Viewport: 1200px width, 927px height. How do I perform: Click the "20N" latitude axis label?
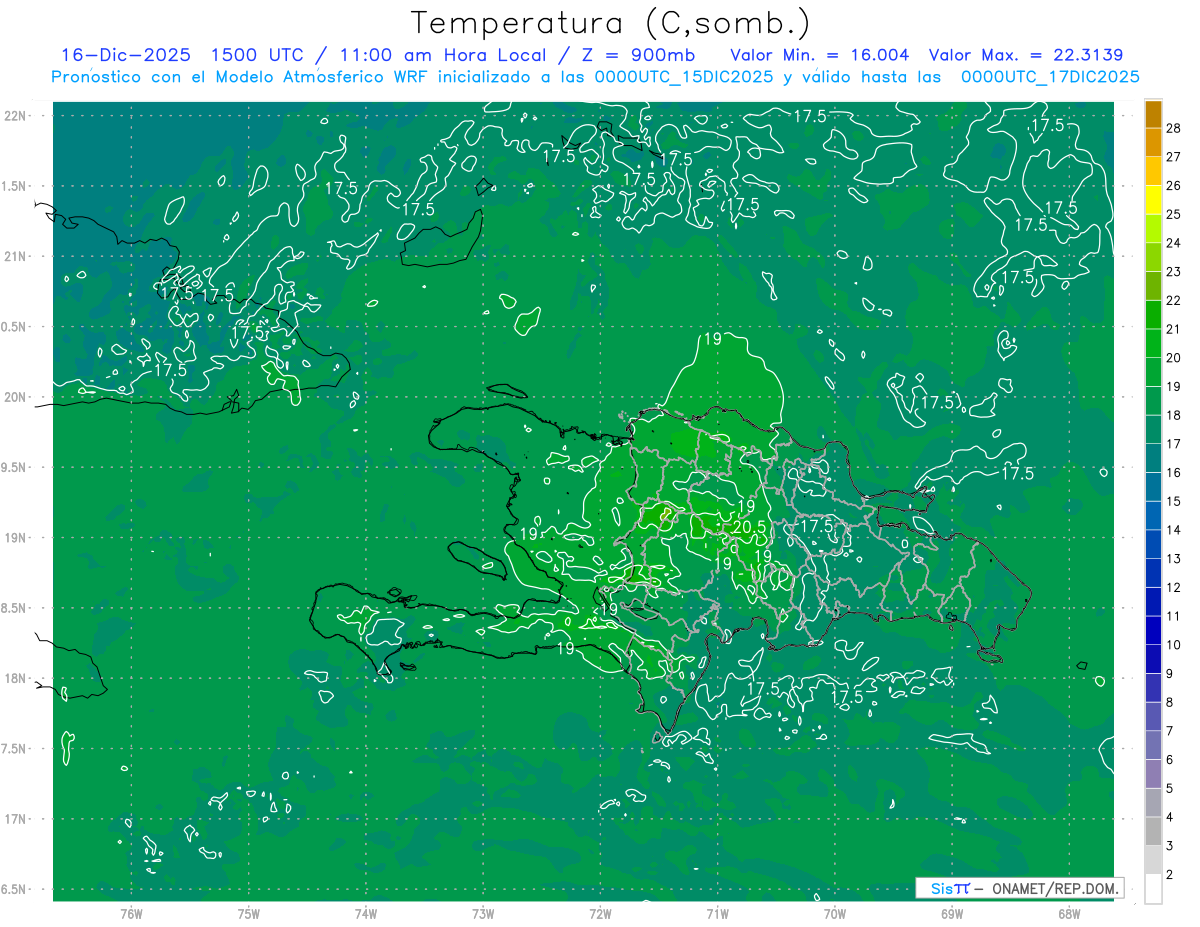tap(14, 397)
